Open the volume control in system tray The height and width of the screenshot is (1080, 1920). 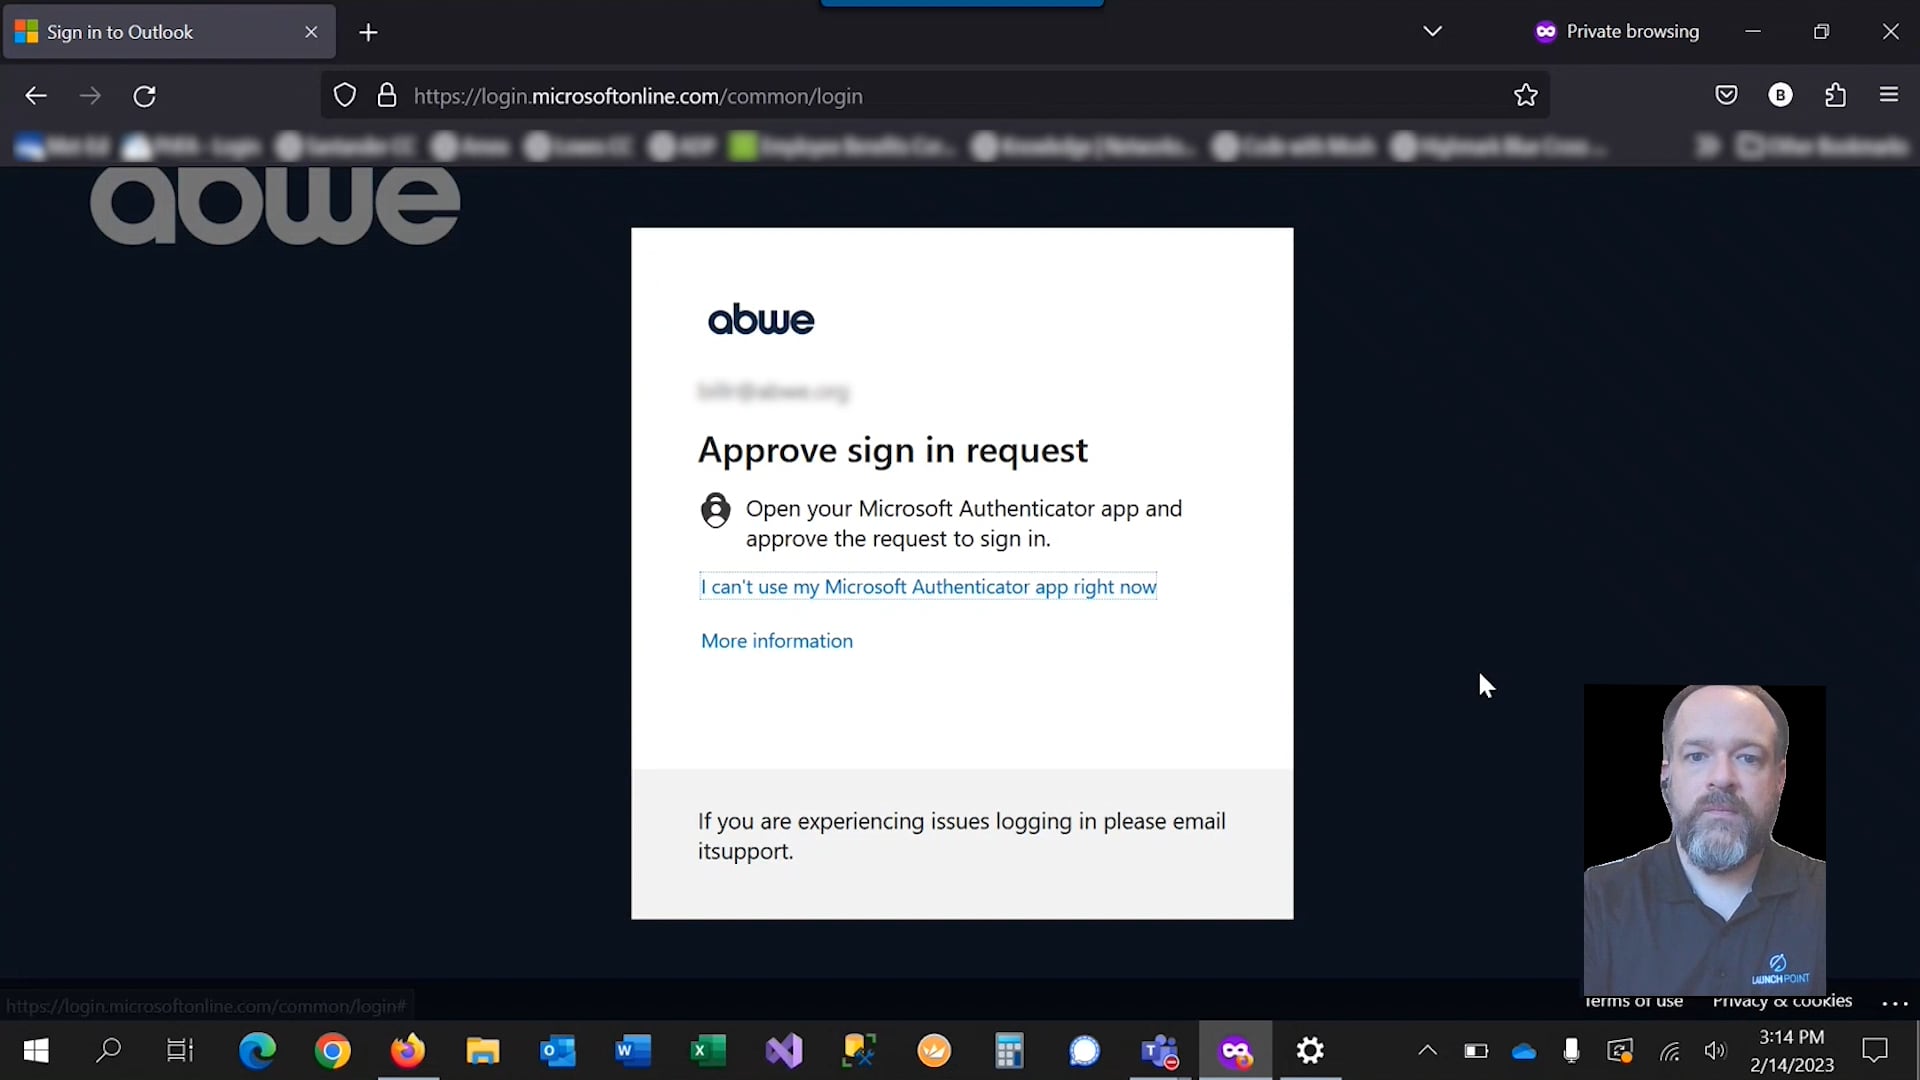(x=1716, y=1050)
